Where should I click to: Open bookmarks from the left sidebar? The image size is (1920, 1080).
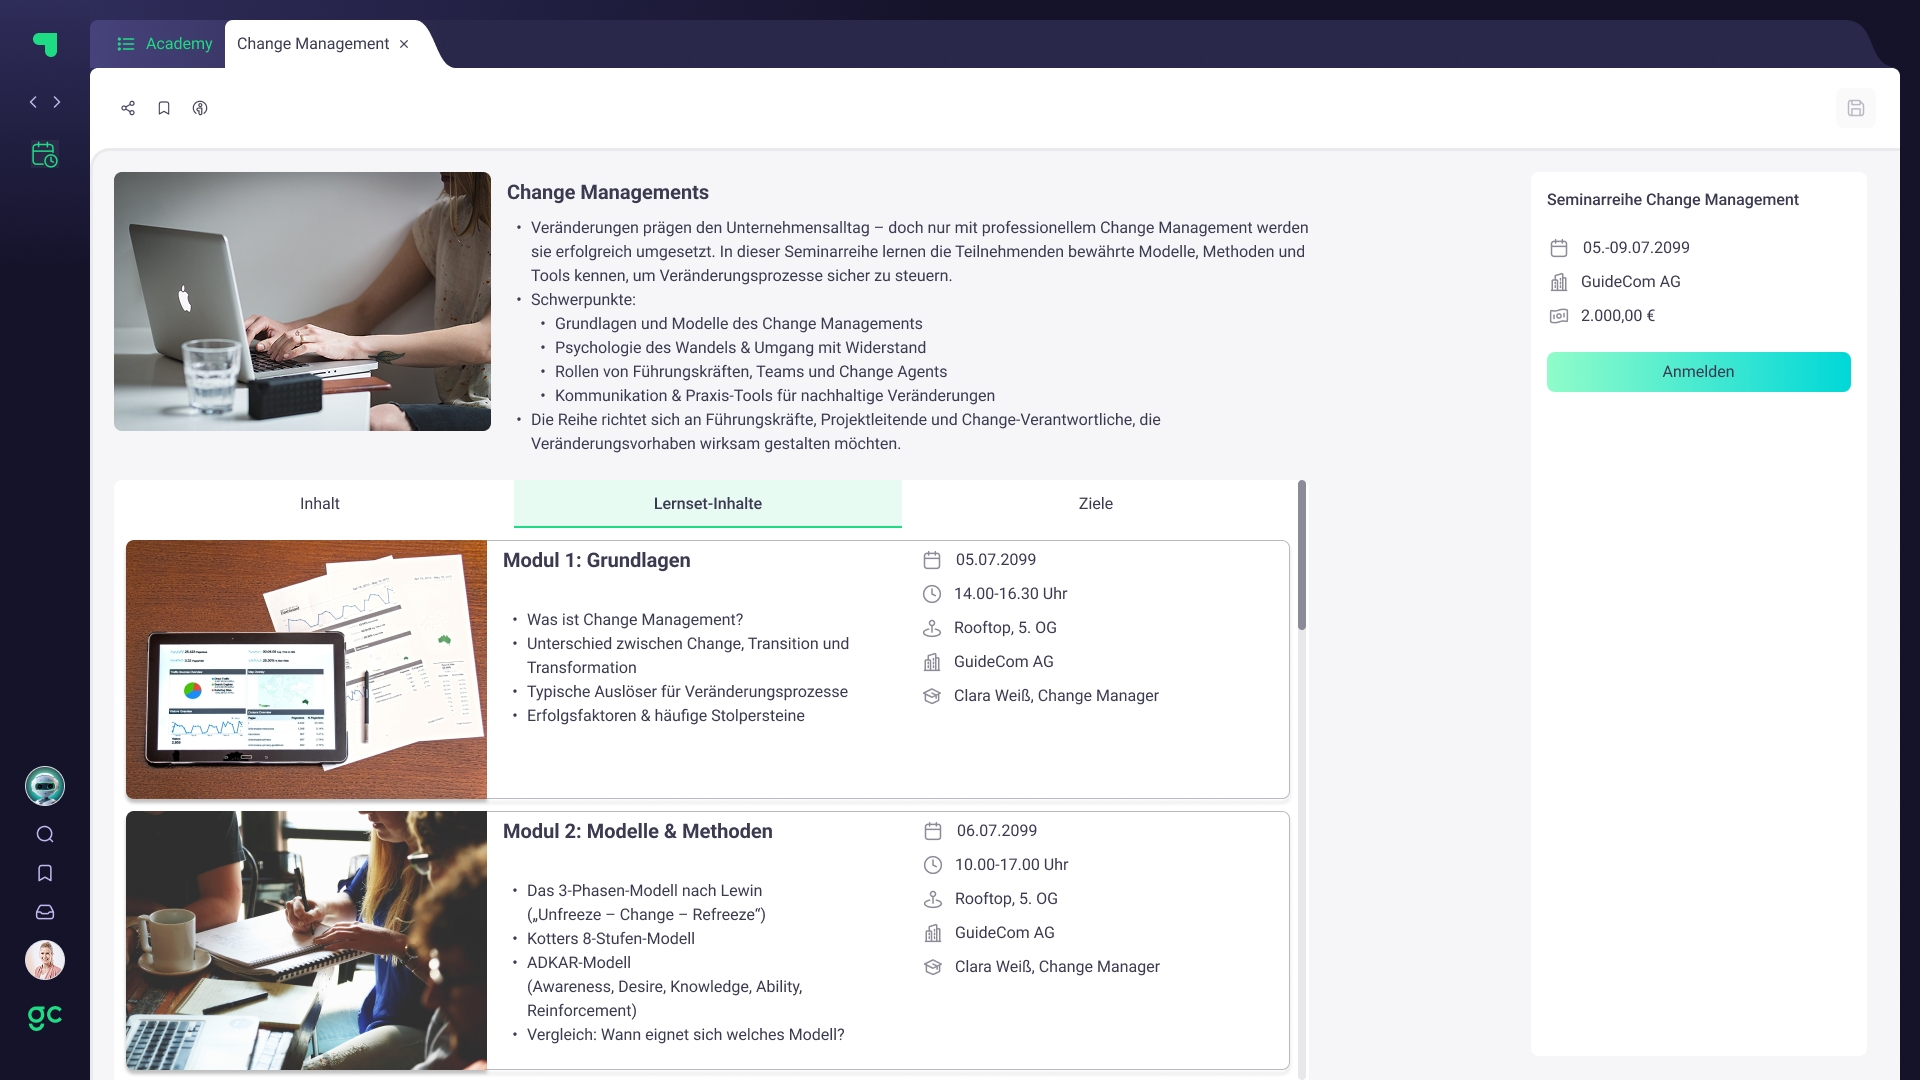point(45,873)
